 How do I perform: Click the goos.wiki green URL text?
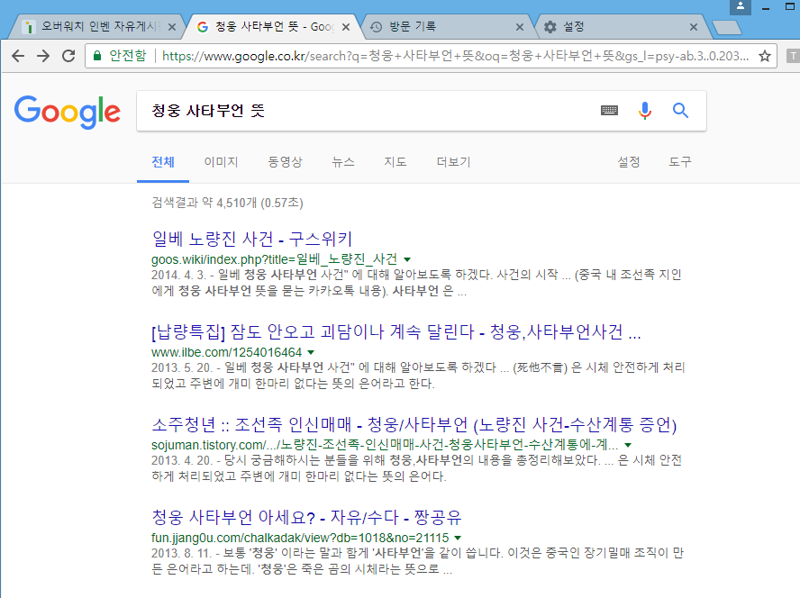[274, 259]
